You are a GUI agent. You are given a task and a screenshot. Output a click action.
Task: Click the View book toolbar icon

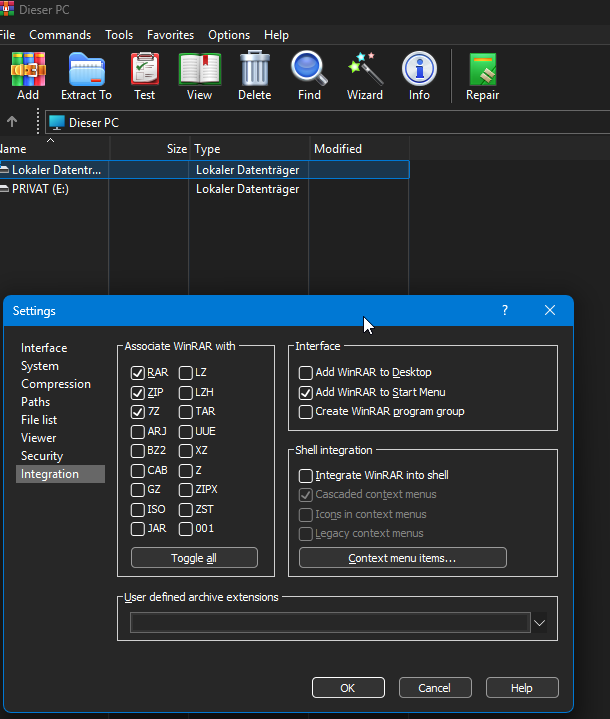[200, 69]
